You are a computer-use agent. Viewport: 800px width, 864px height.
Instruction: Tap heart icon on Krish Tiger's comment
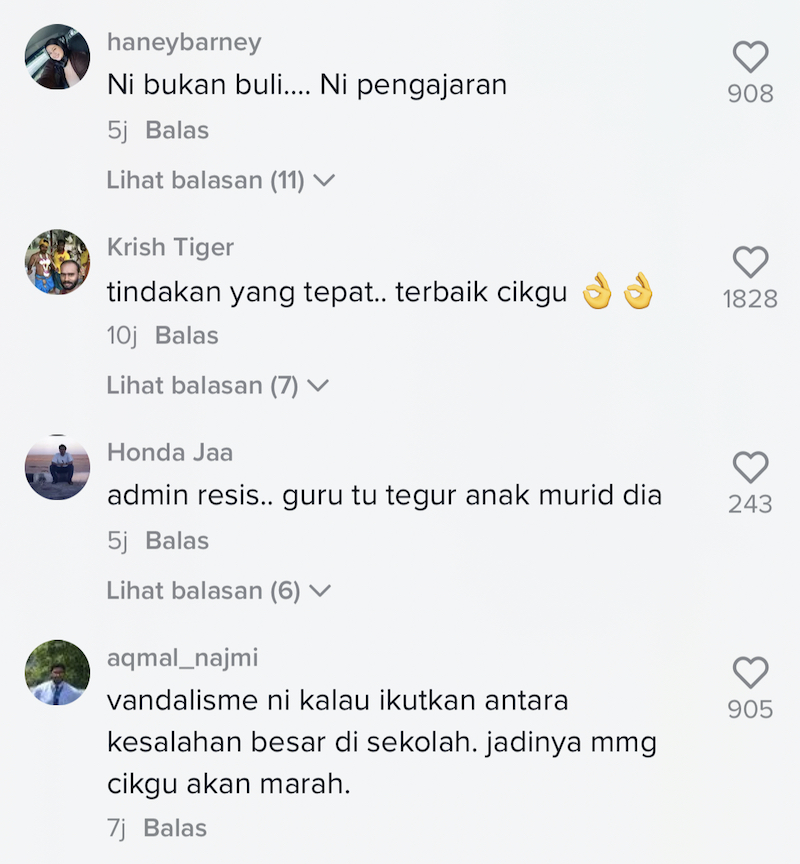pos(750,262)
